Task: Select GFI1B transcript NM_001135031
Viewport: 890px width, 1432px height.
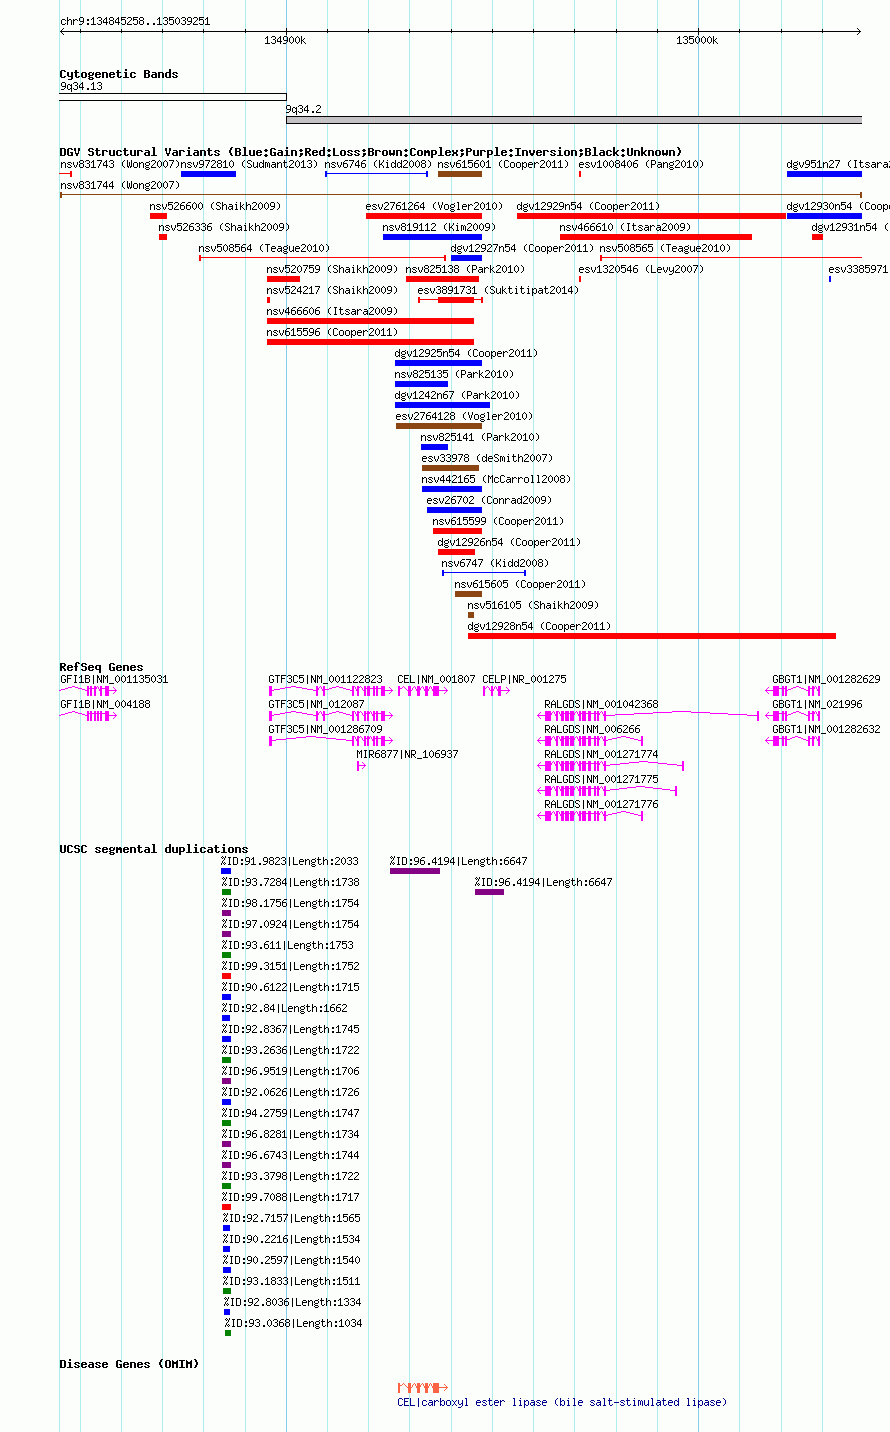Action: pyautogui.click(x=89, y=690)
